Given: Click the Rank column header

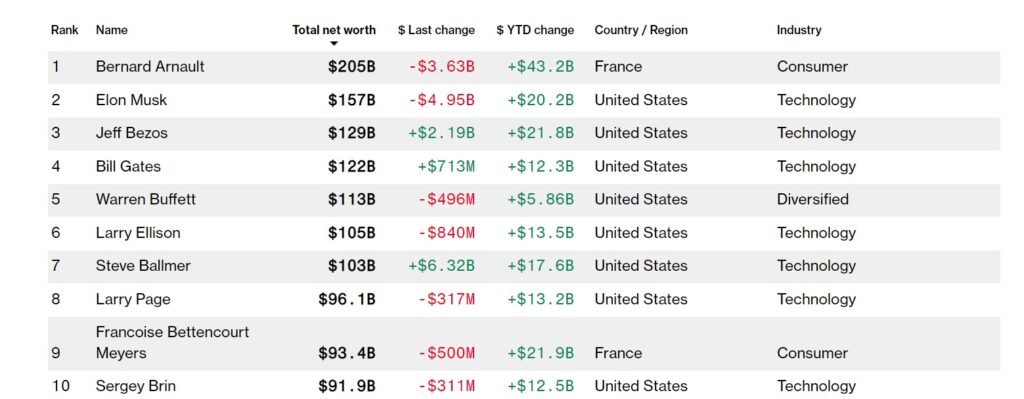Looking at the screenshot, I should 65,30.
